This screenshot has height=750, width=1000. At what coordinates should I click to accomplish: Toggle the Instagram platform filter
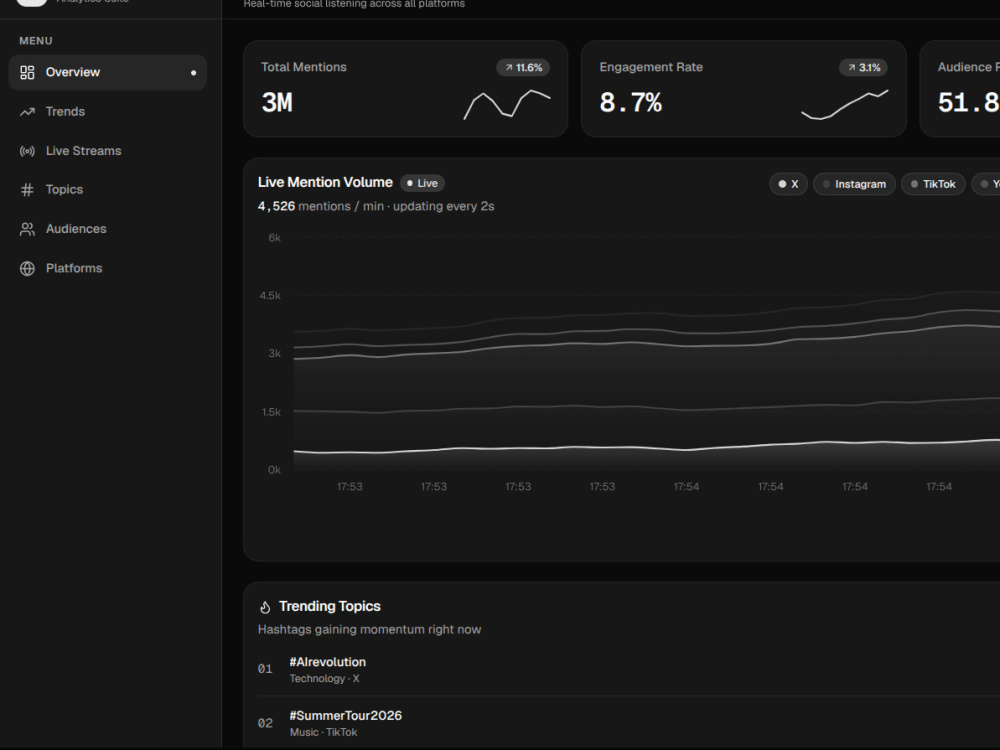click(x=855, y=184)
